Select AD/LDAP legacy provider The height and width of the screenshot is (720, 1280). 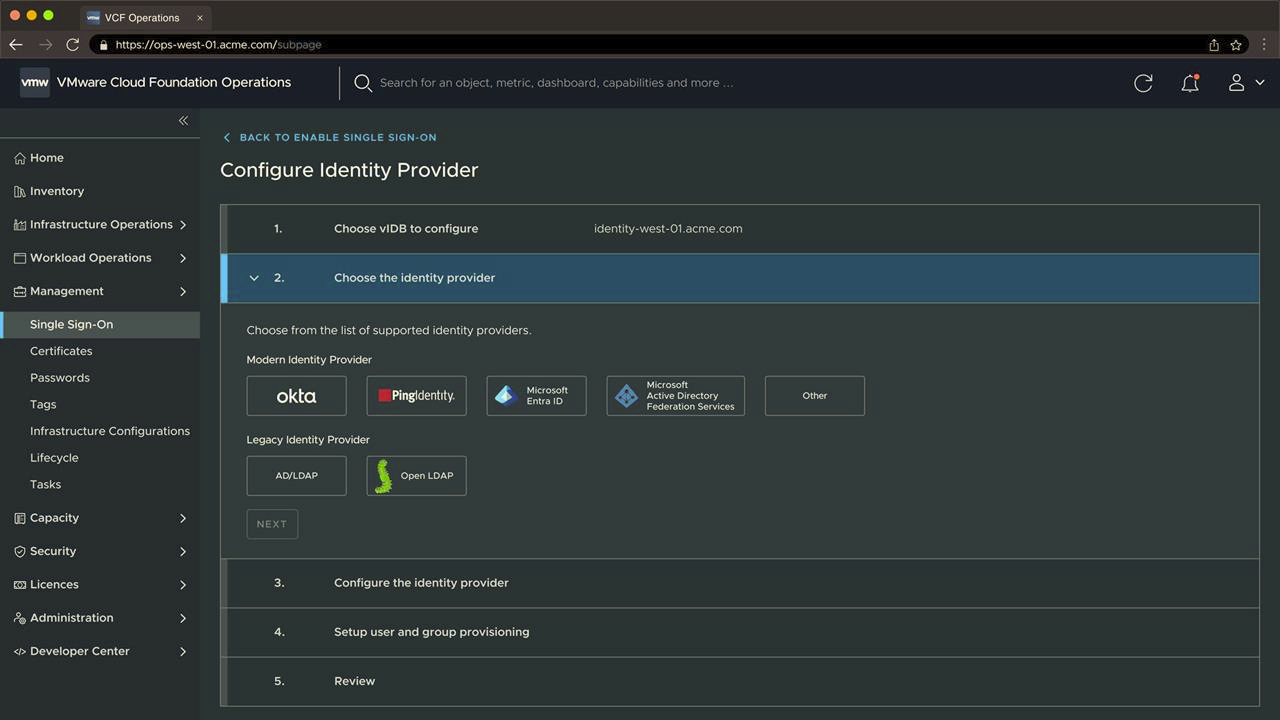click(297, 476)
